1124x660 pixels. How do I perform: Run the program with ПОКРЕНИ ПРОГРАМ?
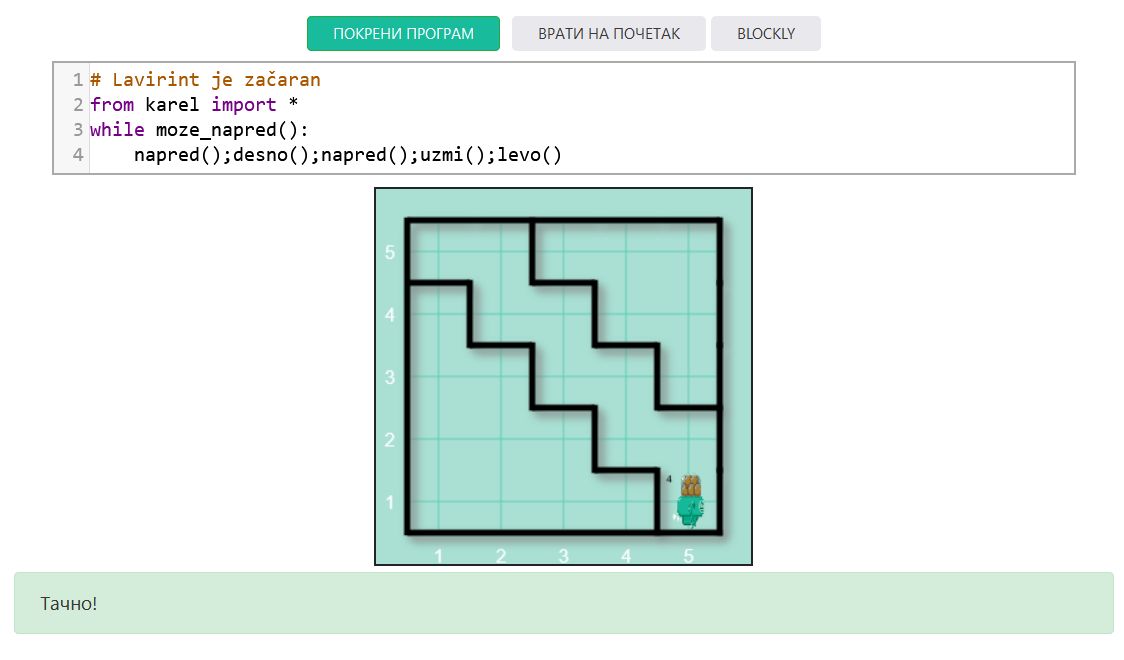click(403, 33)
